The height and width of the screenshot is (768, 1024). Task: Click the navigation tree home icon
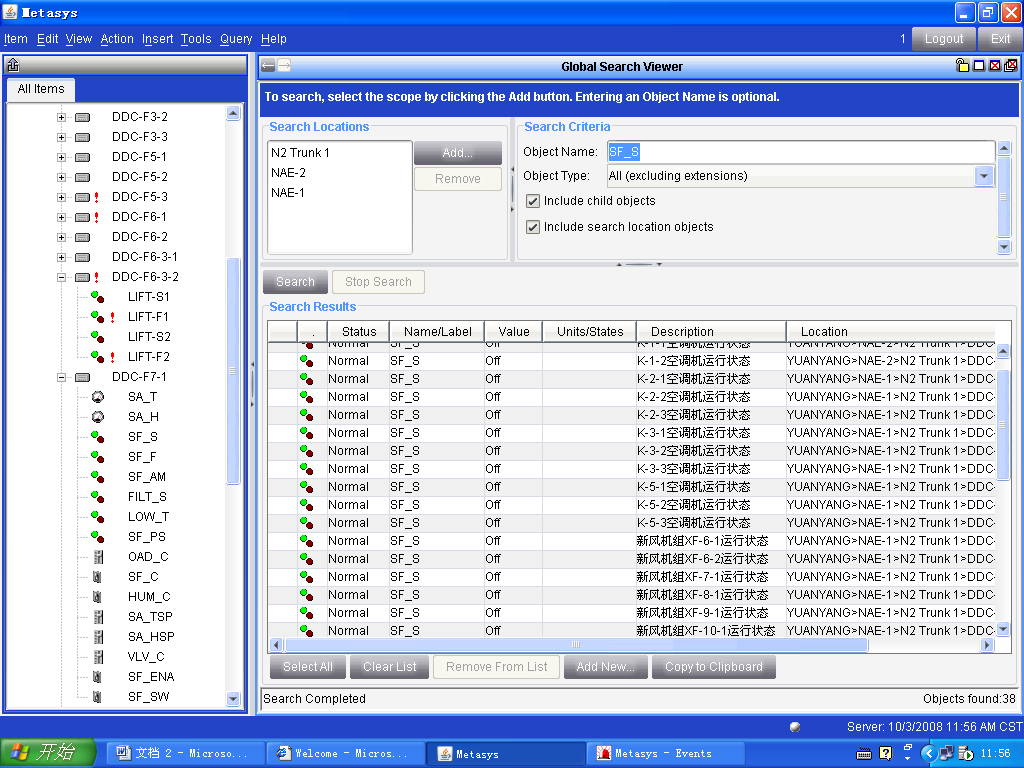click(x=13, y=66)
